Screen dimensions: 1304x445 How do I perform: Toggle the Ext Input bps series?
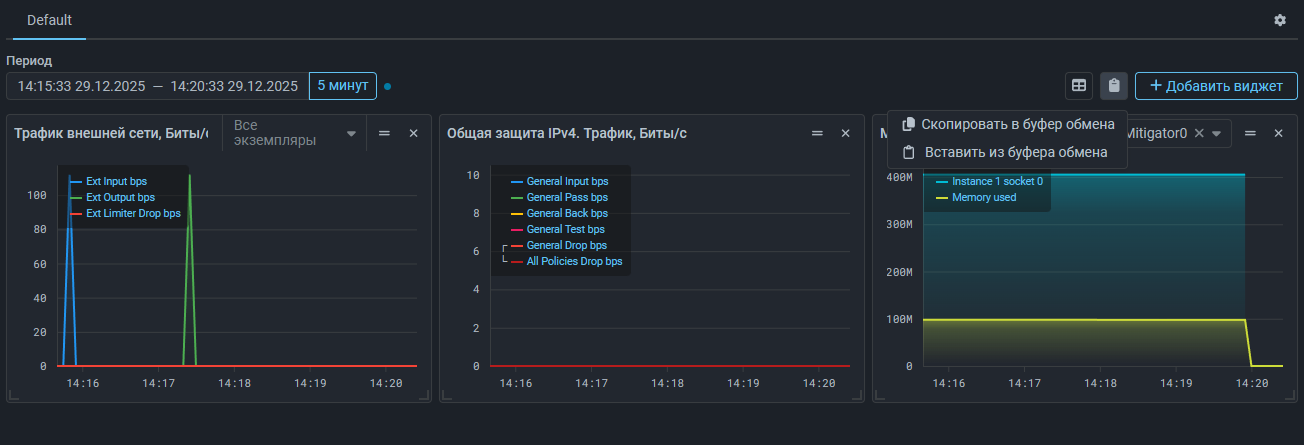[116, 182]
